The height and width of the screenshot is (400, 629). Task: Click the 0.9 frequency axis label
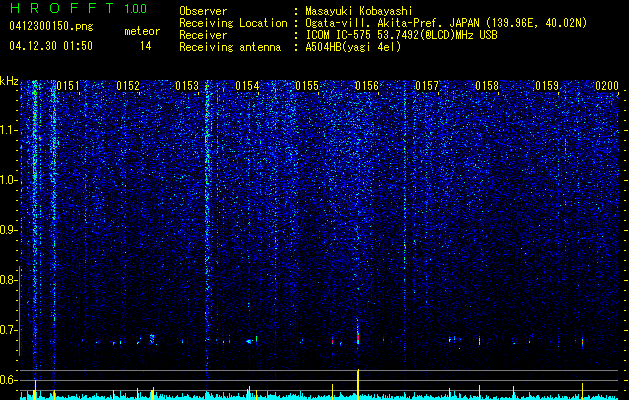click(x=8, y=230)
